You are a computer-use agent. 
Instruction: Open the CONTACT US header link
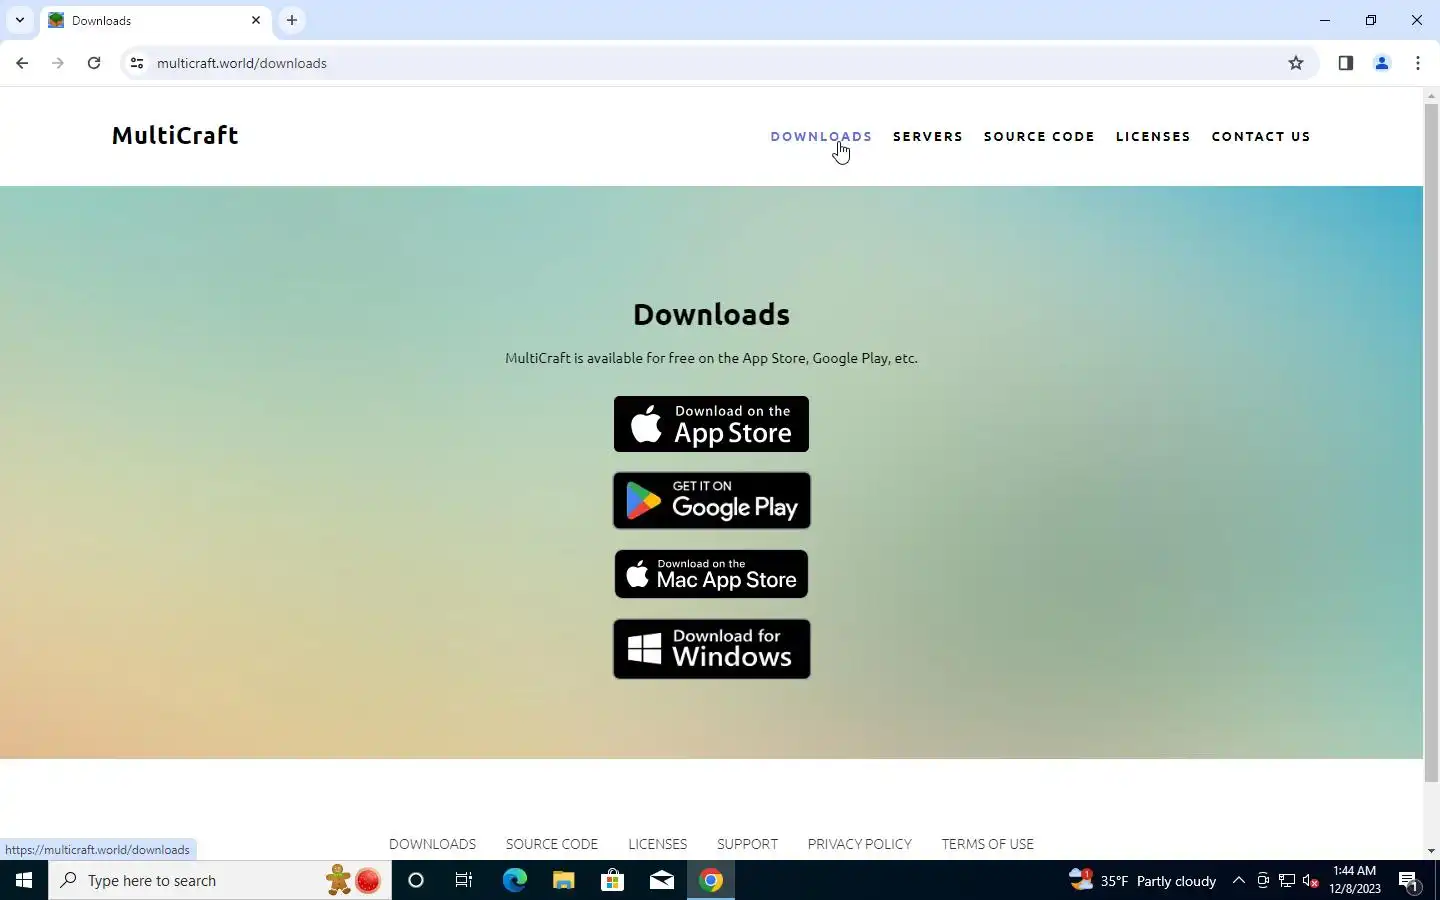click(x=1261, y=136)
